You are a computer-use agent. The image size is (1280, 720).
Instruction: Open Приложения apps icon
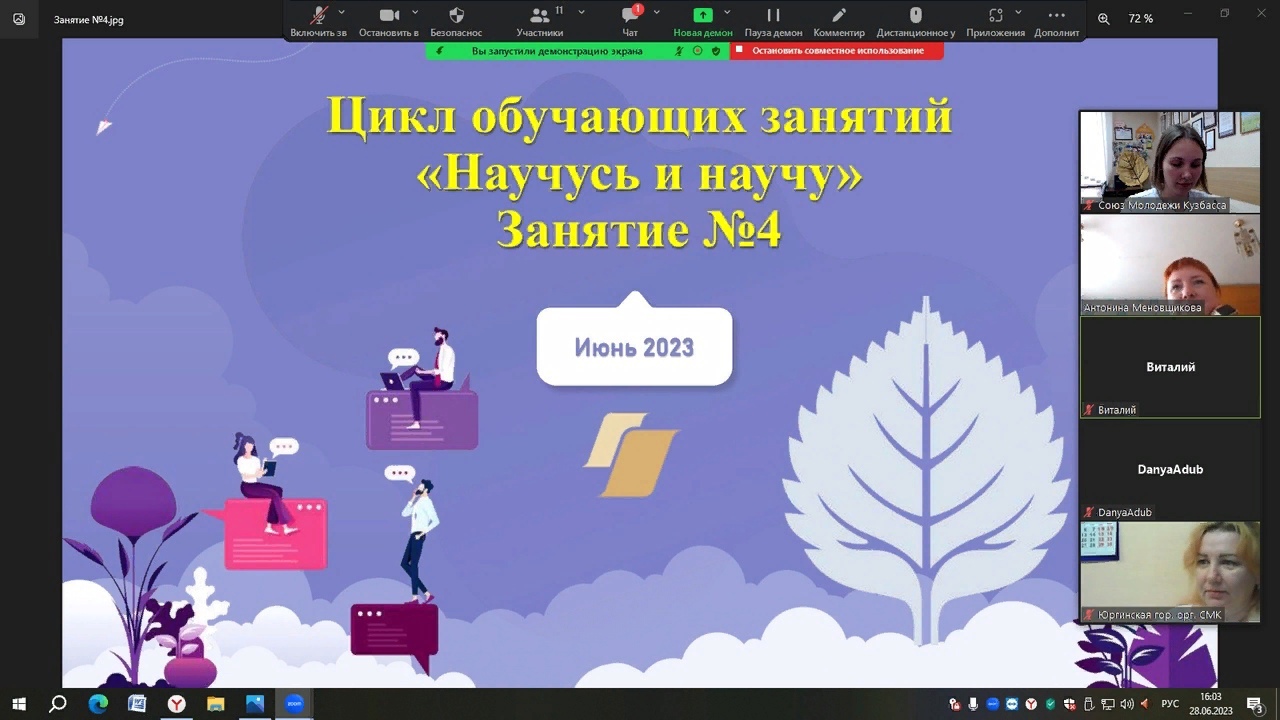(x=995, y=21)
